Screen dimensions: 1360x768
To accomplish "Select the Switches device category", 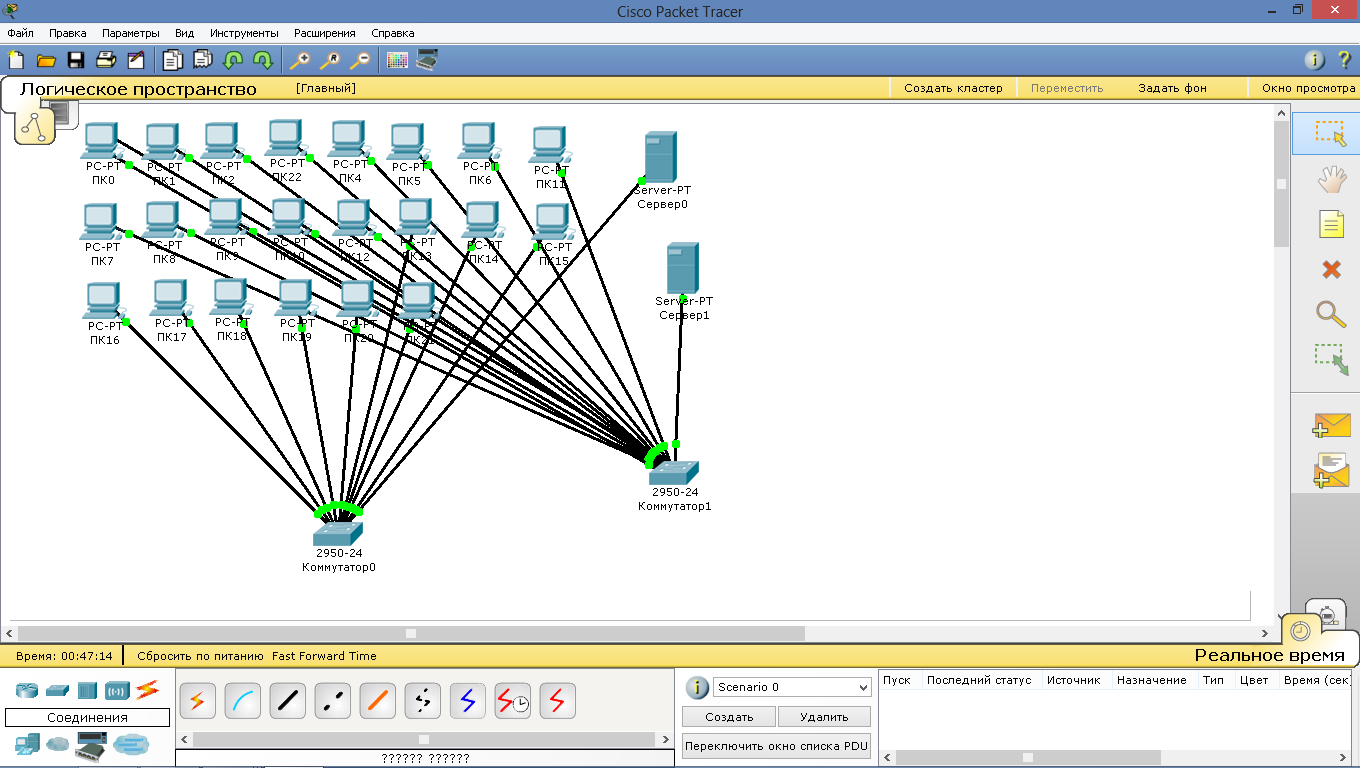I will [57, 690].
